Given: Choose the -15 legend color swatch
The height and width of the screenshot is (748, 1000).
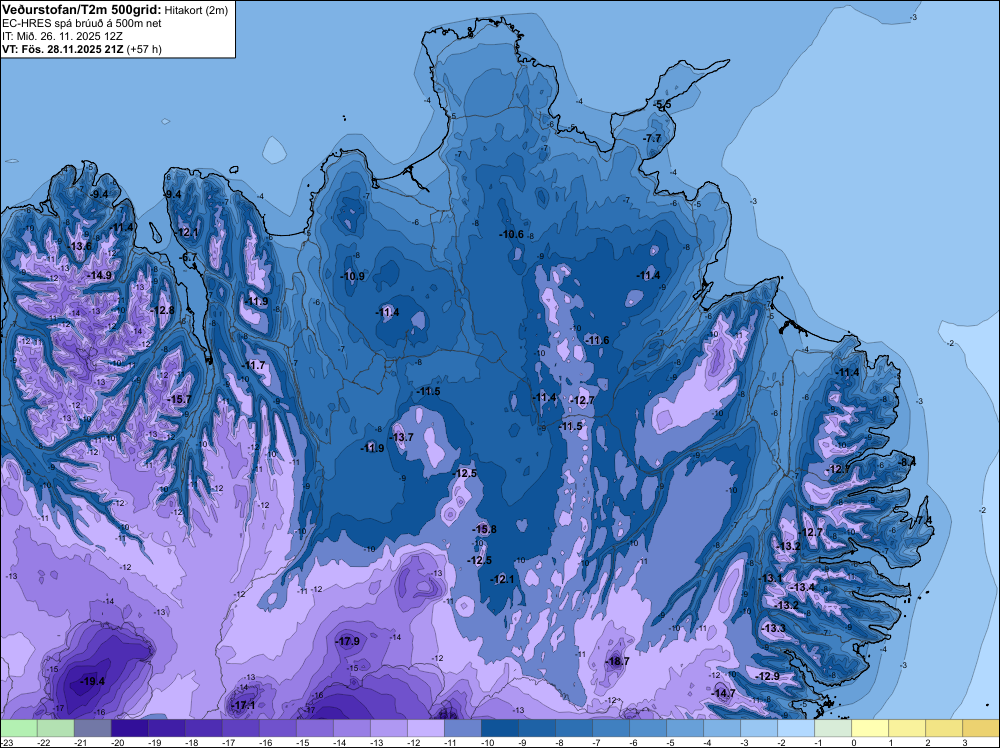Looking at the screenshot, I should pos(314,728).
